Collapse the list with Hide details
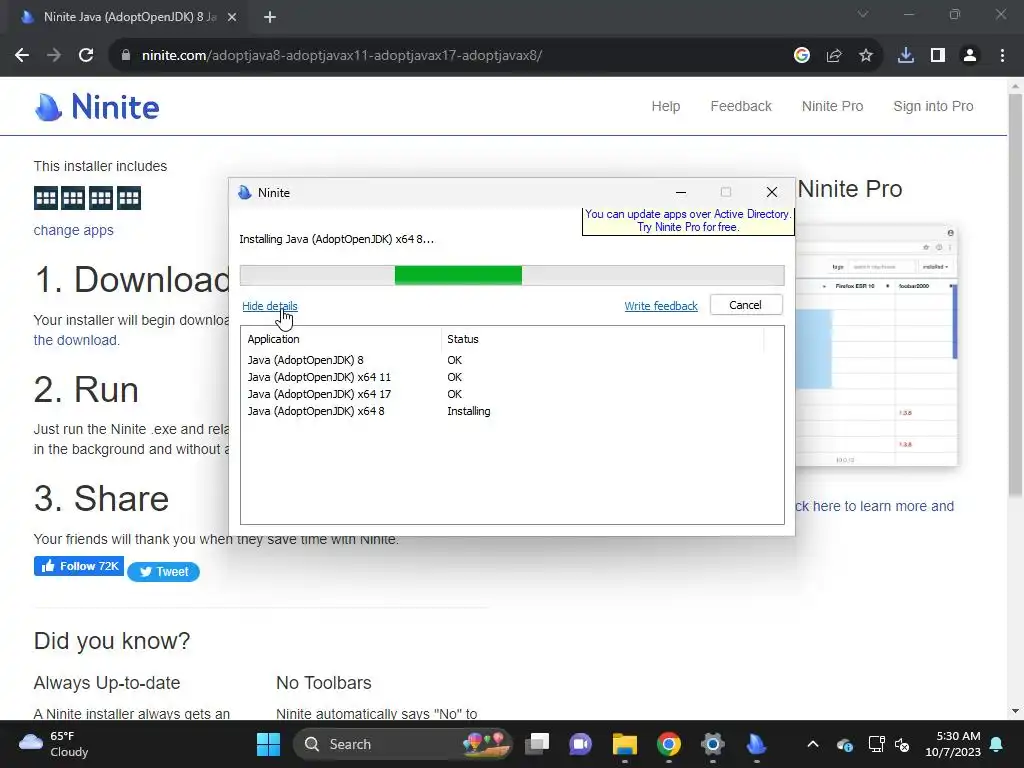Image resolution: width=1024 pixels, height=768 pixels. (x=270, y=306)
